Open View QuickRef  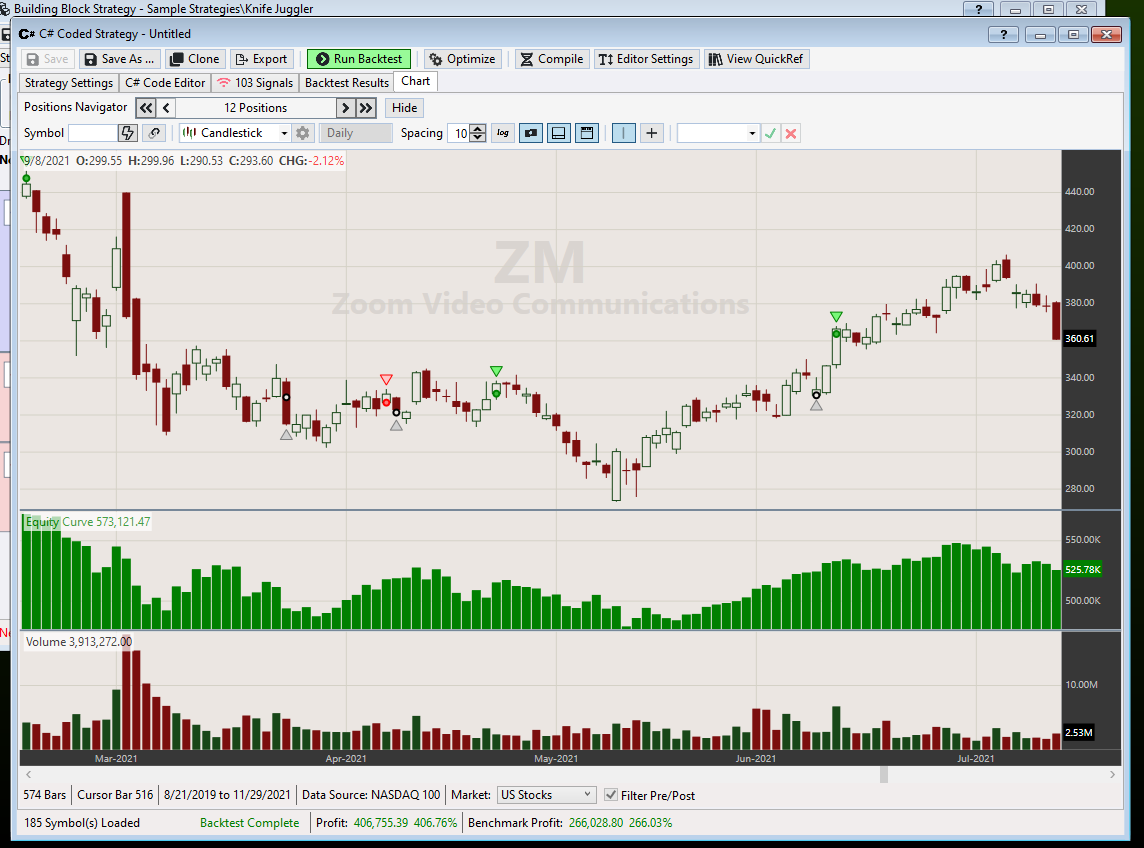click(757, 59)
